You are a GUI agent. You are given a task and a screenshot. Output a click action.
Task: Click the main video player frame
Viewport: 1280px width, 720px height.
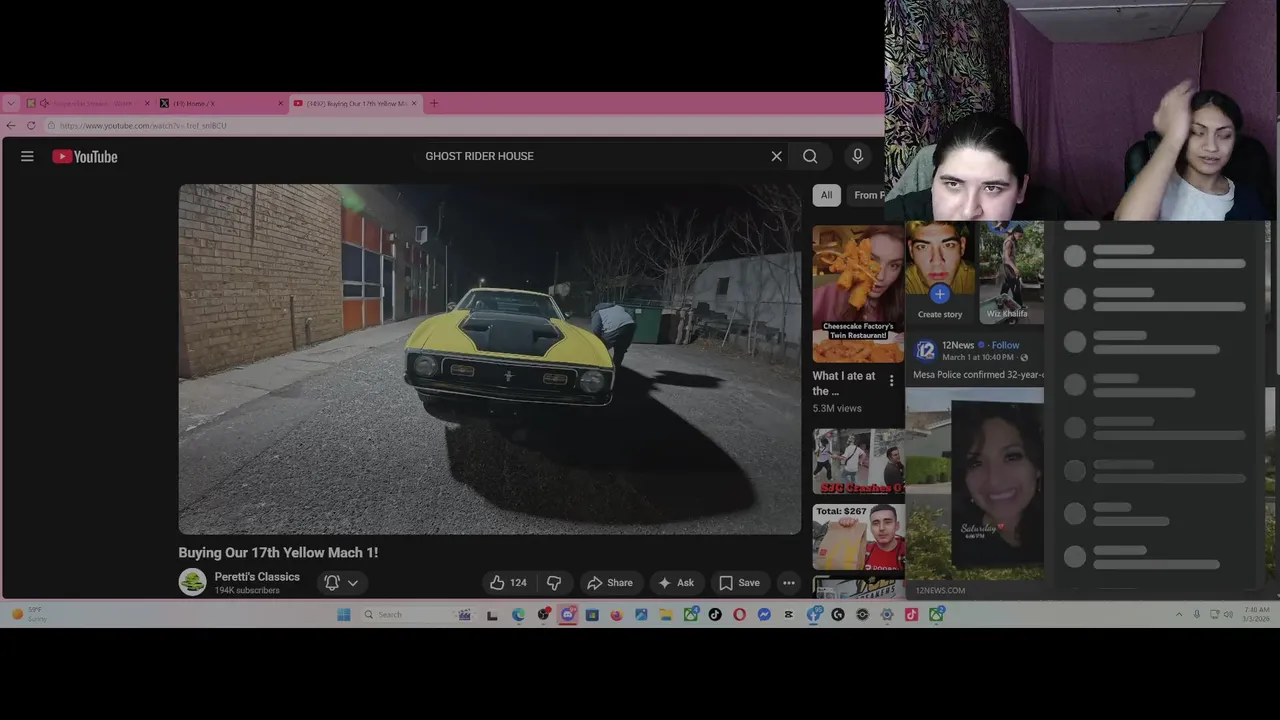(x=490, y=359)
